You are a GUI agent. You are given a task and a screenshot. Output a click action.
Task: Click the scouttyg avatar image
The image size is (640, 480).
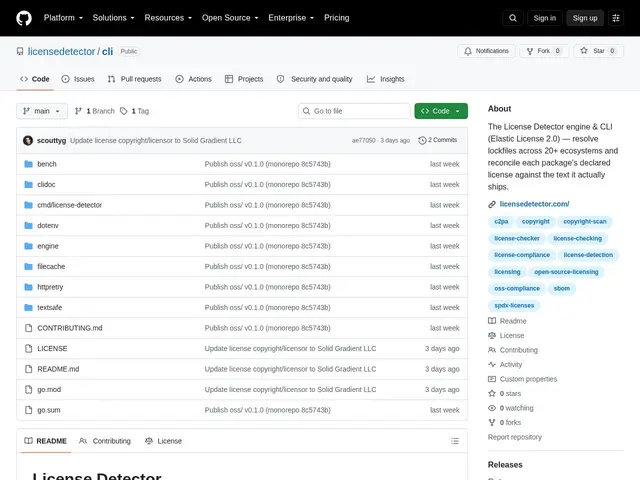pyautogui.click(x=28, y=140)
